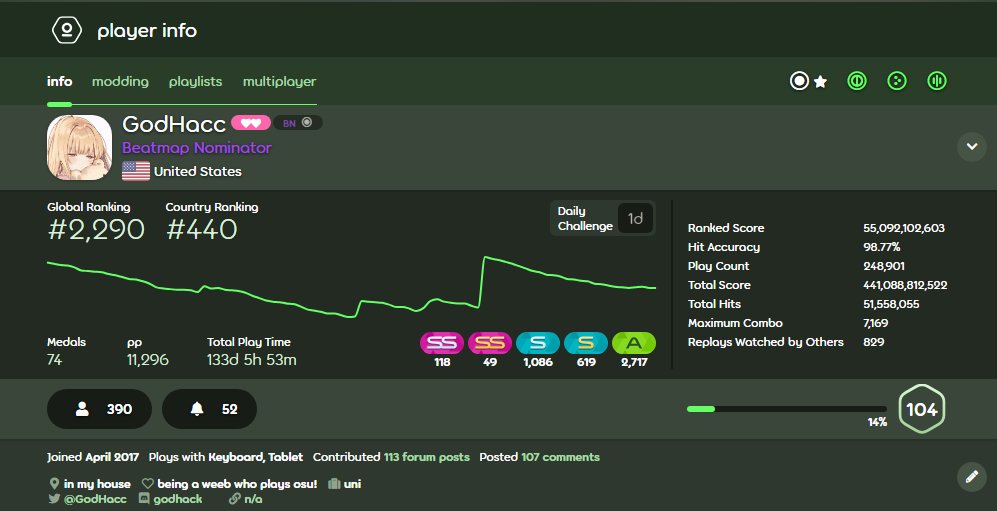Click the Twitter bird icon

54,499
